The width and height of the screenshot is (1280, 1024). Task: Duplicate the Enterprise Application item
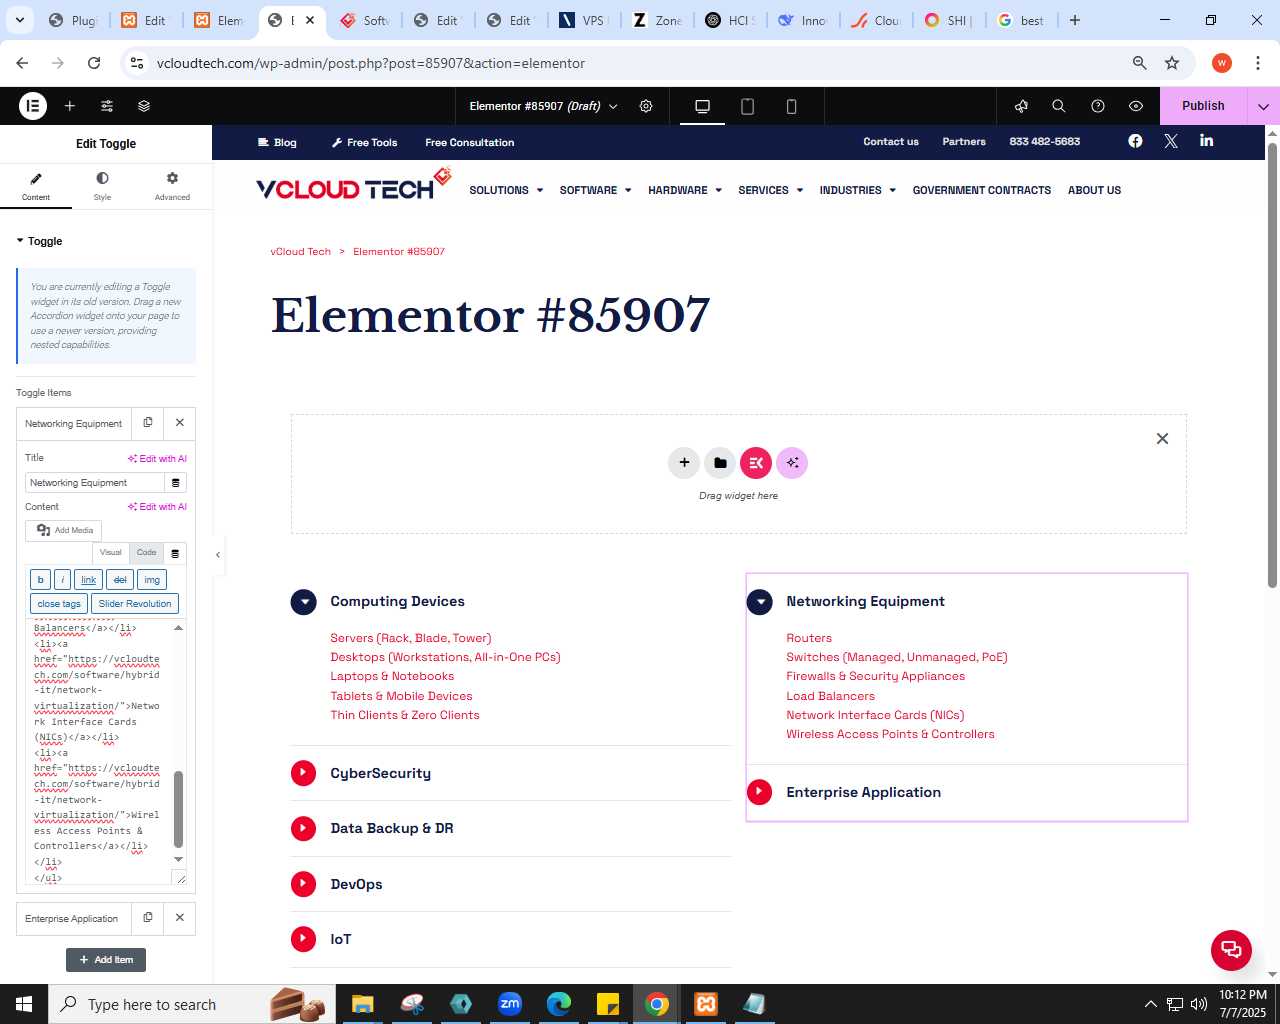pyautogui.click(x=148, y=918)
